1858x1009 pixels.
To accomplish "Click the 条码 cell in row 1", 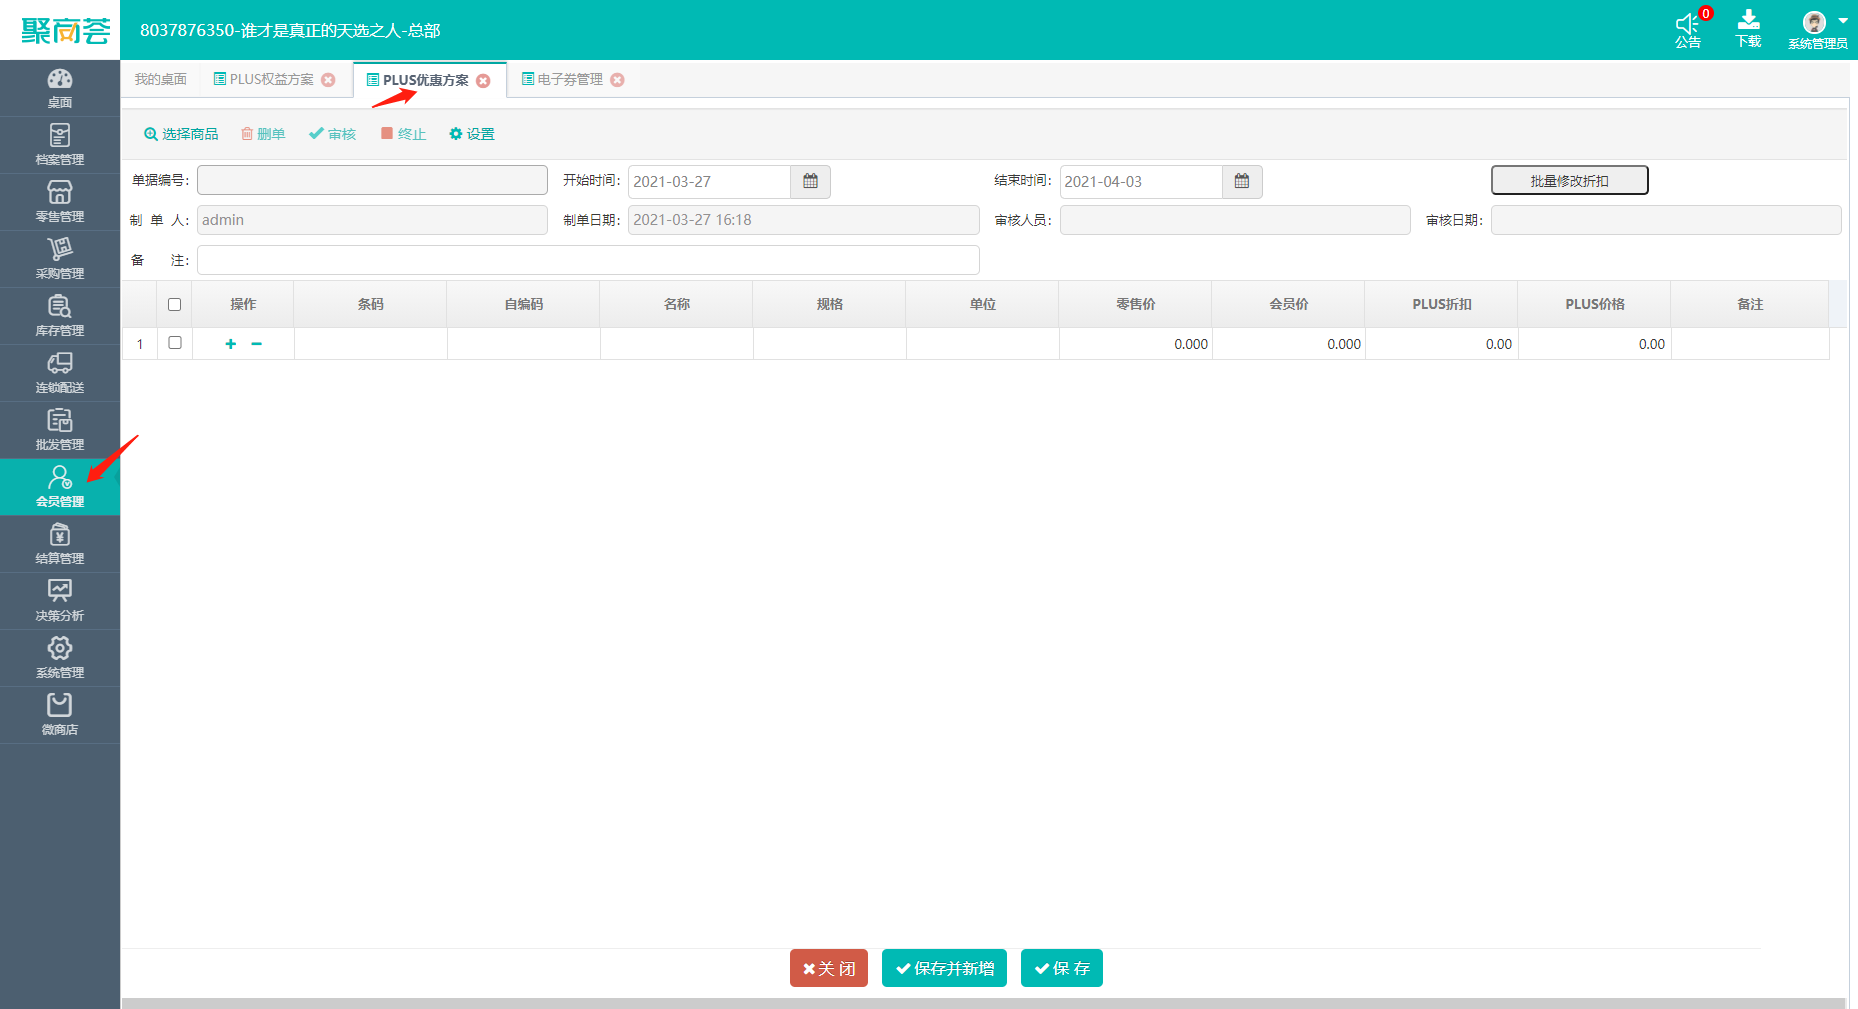I will [x=370, y=344].
